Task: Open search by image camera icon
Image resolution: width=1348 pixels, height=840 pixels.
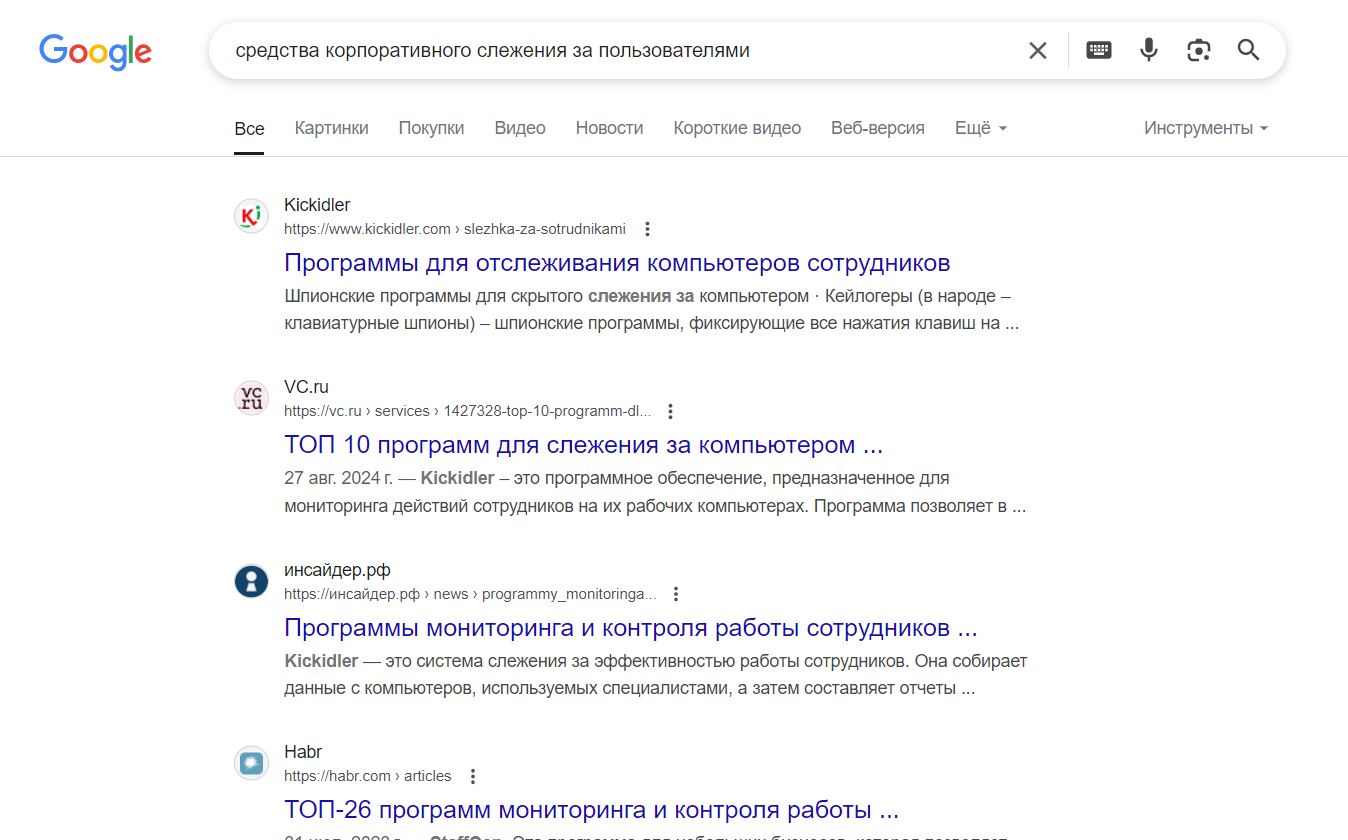Action: point(1199,50)
